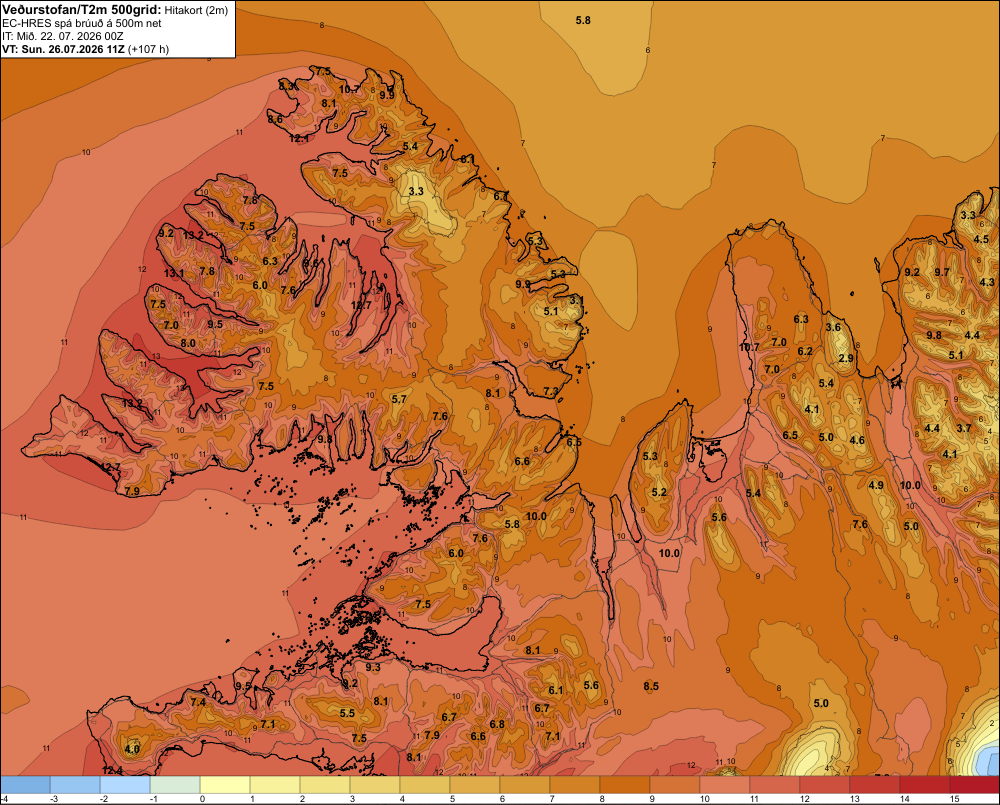Image resolution: width=1000 pixels, height=805 pixels.
Task: Click the 3.3 label on the Drangajökull glacier
Action: (416, 191)
